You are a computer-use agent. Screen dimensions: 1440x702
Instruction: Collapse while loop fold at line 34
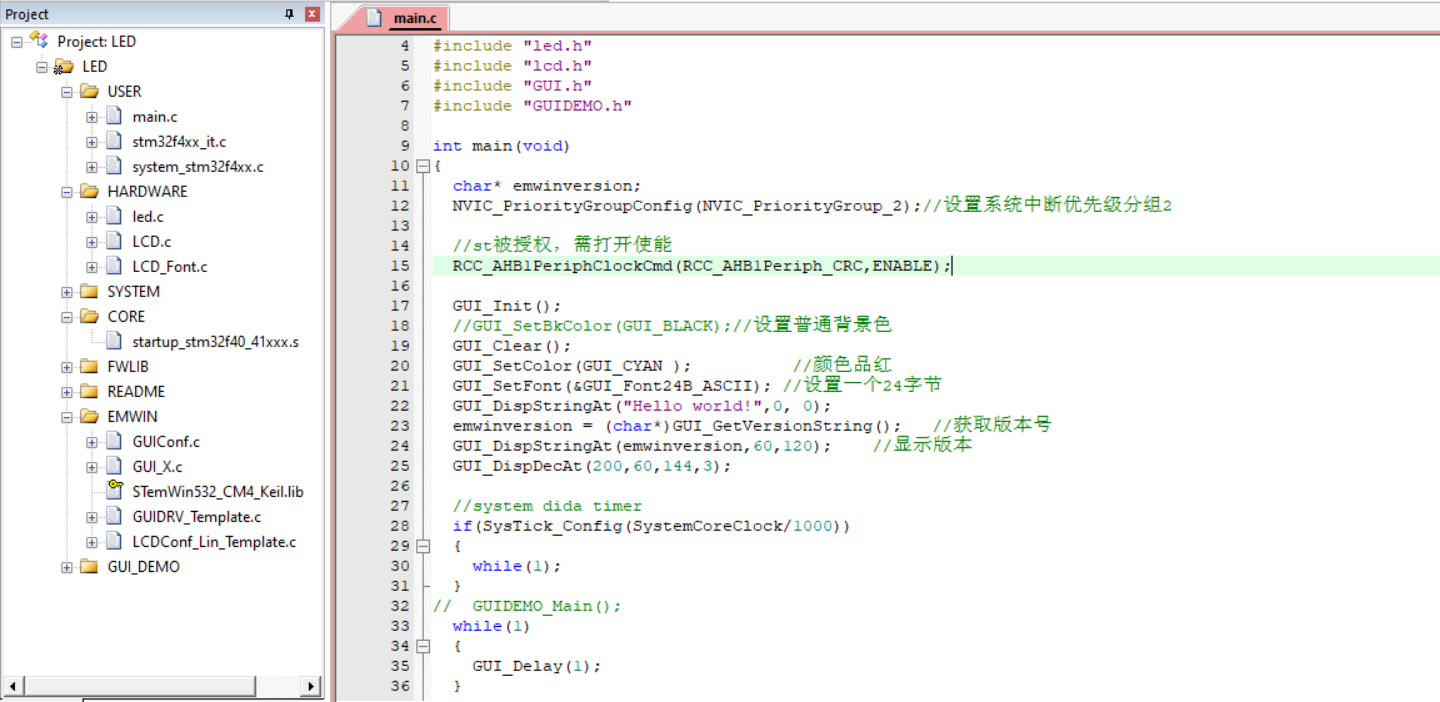[422, 646]
